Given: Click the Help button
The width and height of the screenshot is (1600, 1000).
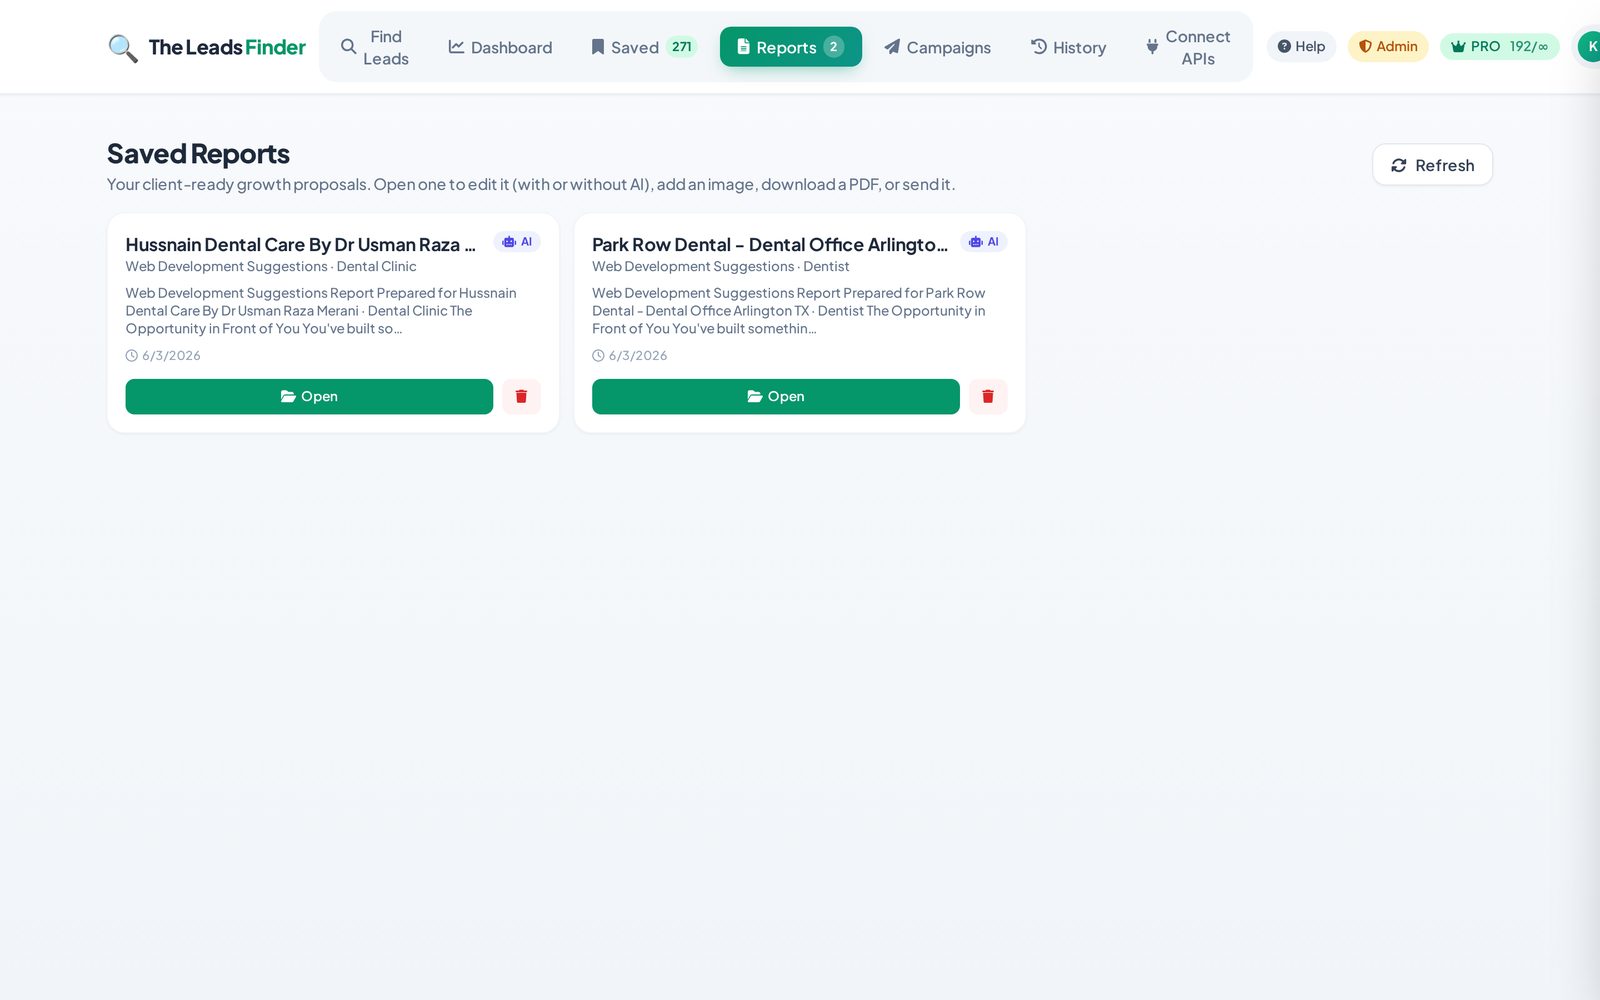Looking at the screenshot, I should 1301,46.
